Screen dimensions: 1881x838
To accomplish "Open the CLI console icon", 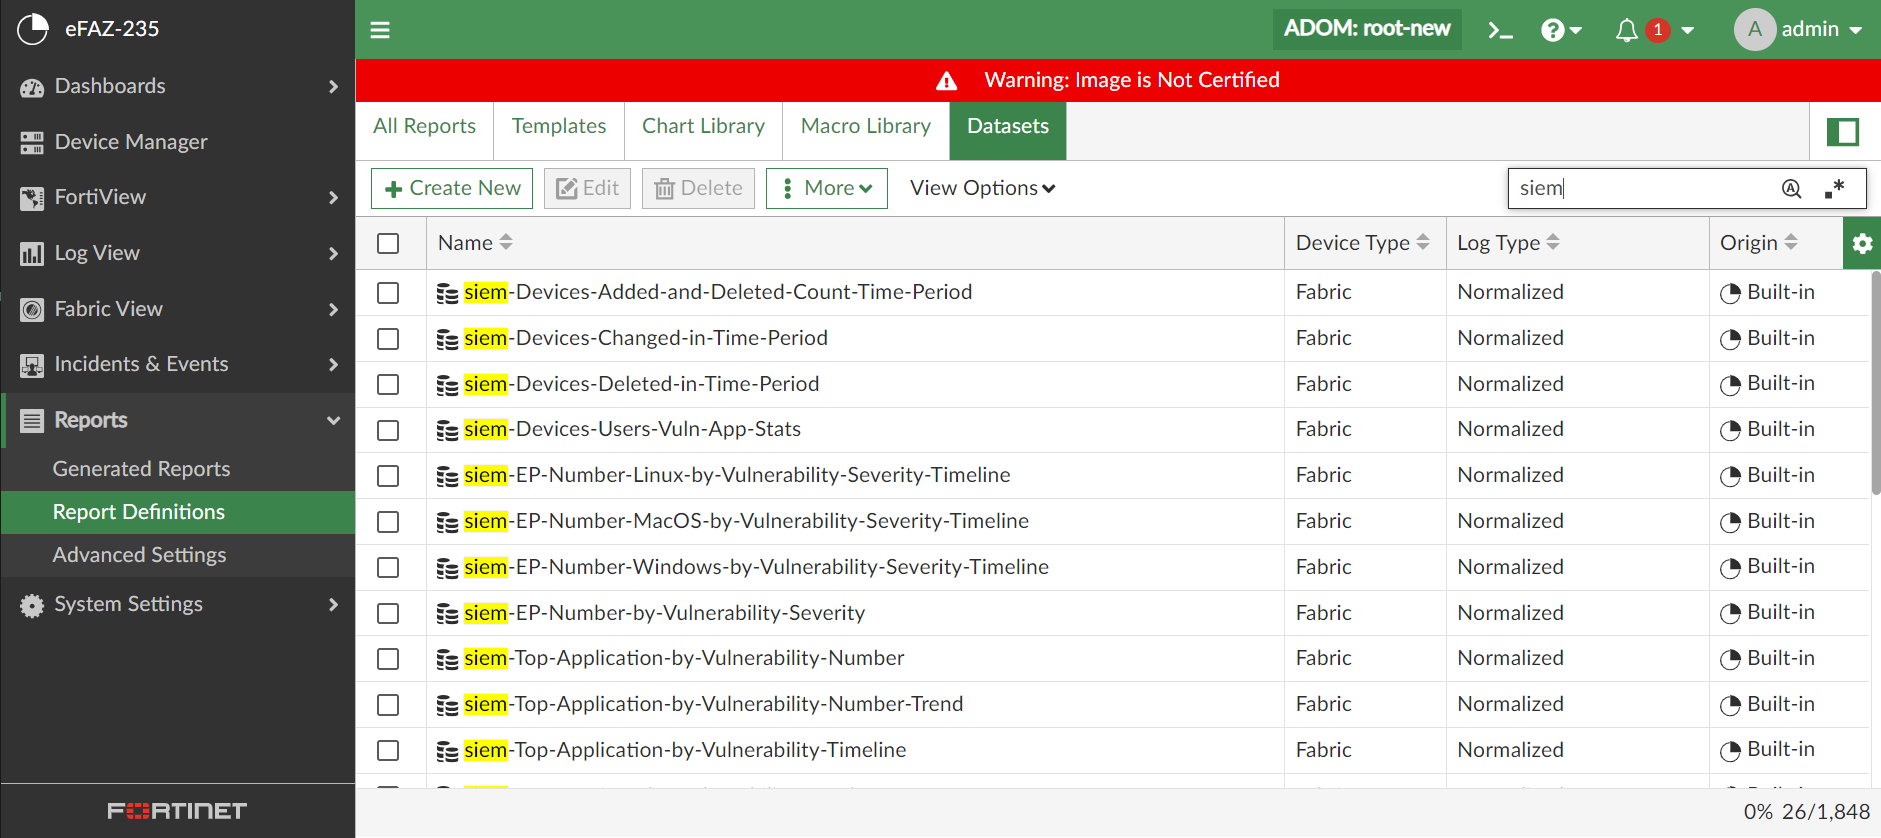I will pos(1500,30).
